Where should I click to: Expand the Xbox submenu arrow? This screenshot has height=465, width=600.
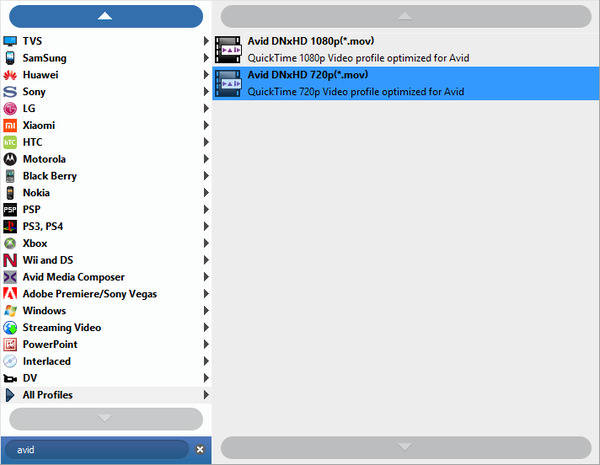click(x=206, y=243)
